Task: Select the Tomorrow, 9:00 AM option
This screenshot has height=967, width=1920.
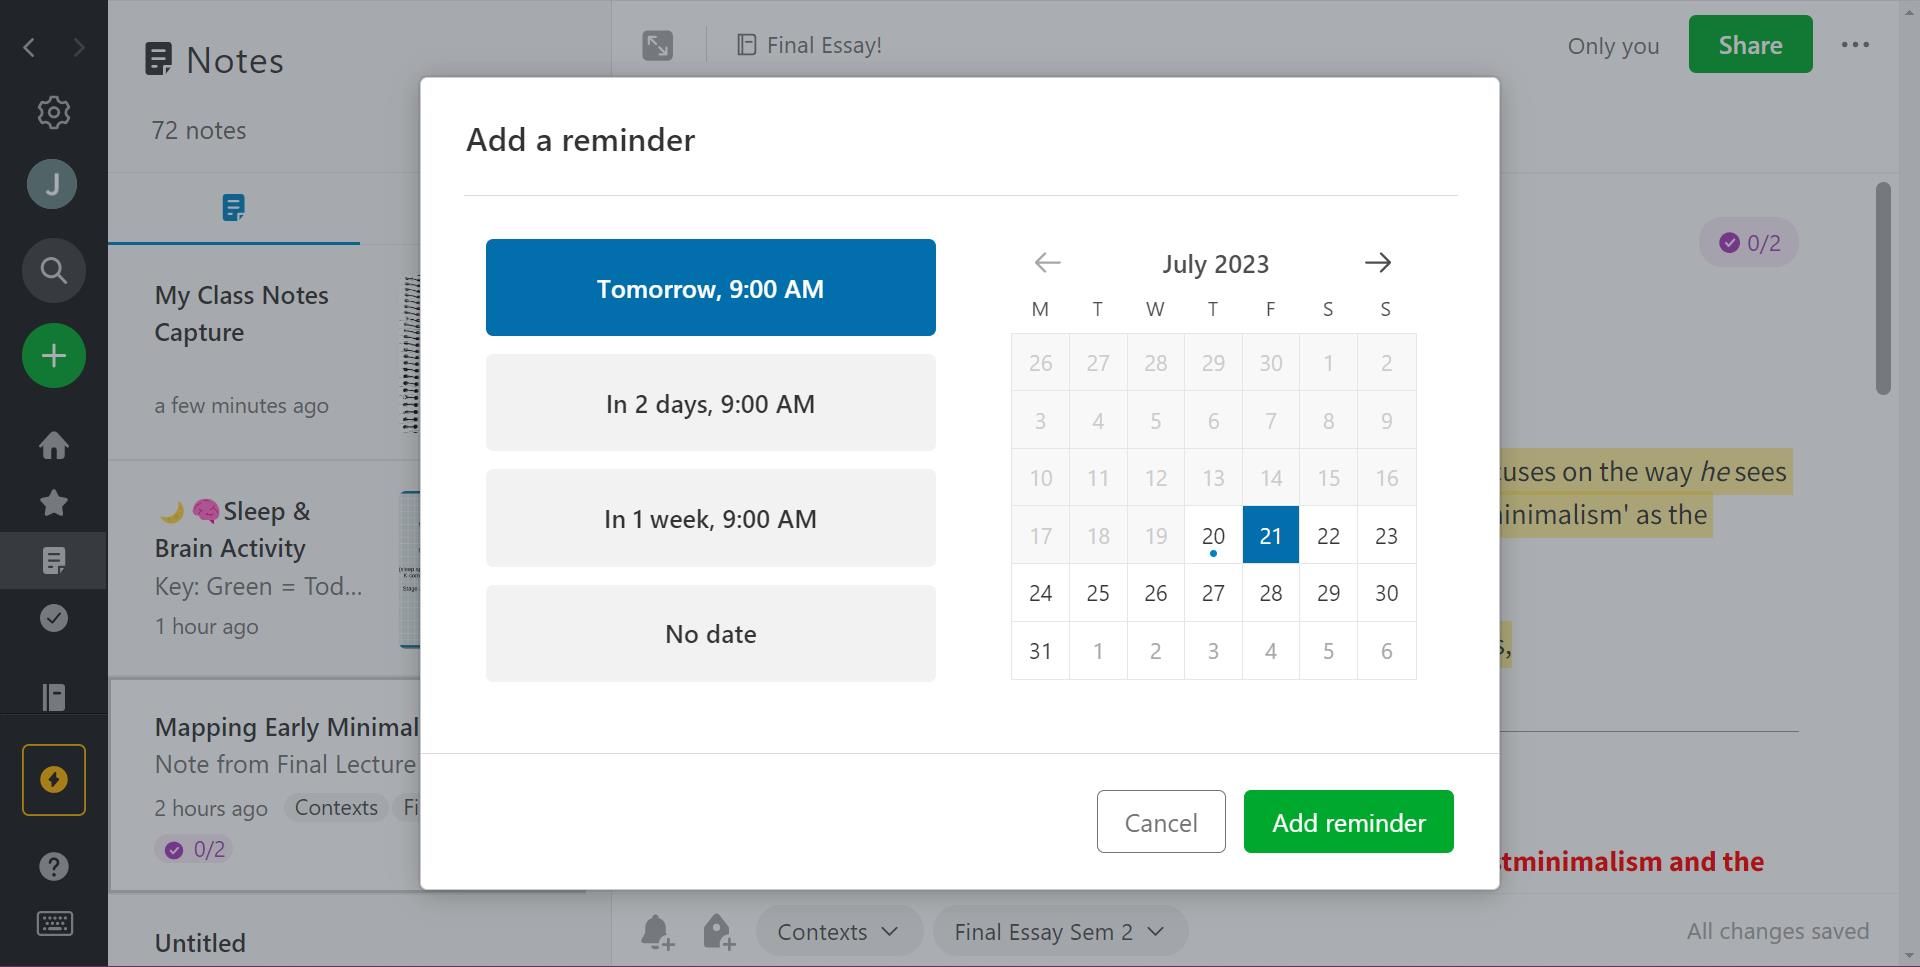Action: point(710,288)
